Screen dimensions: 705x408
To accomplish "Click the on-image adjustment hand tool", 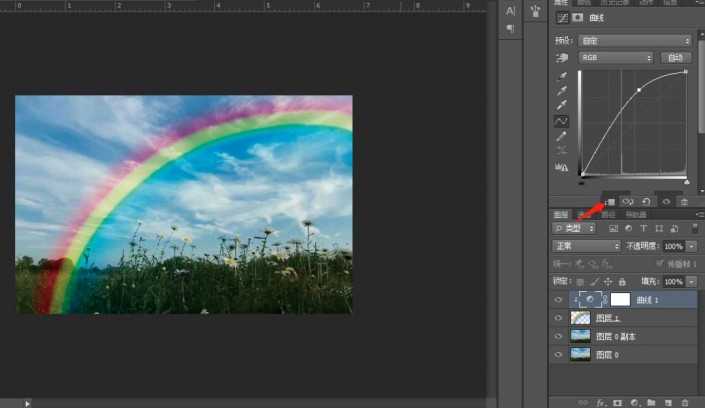I will (562, 58).
